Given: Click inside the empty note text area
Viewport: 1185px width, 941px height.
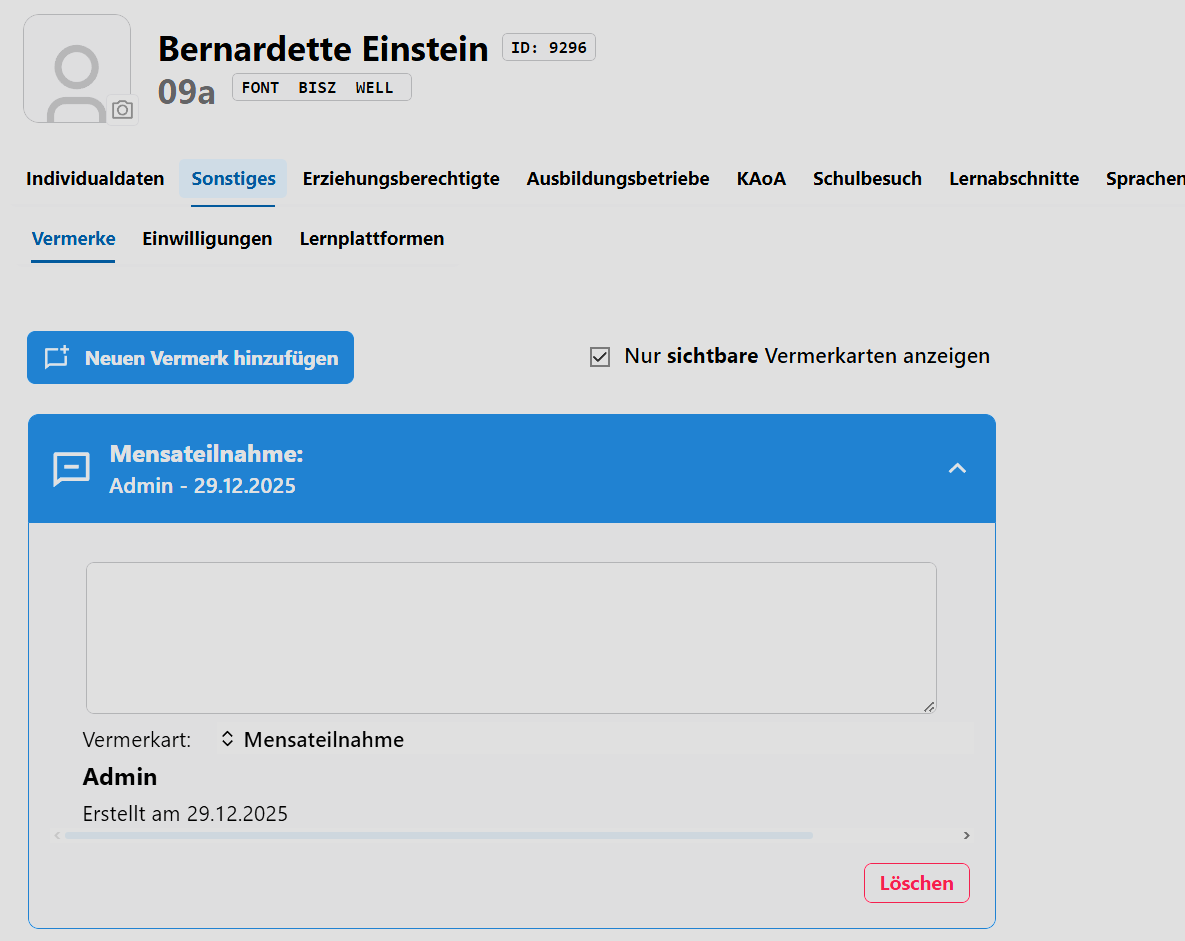Looking at the screenshot, I should 510,635.
